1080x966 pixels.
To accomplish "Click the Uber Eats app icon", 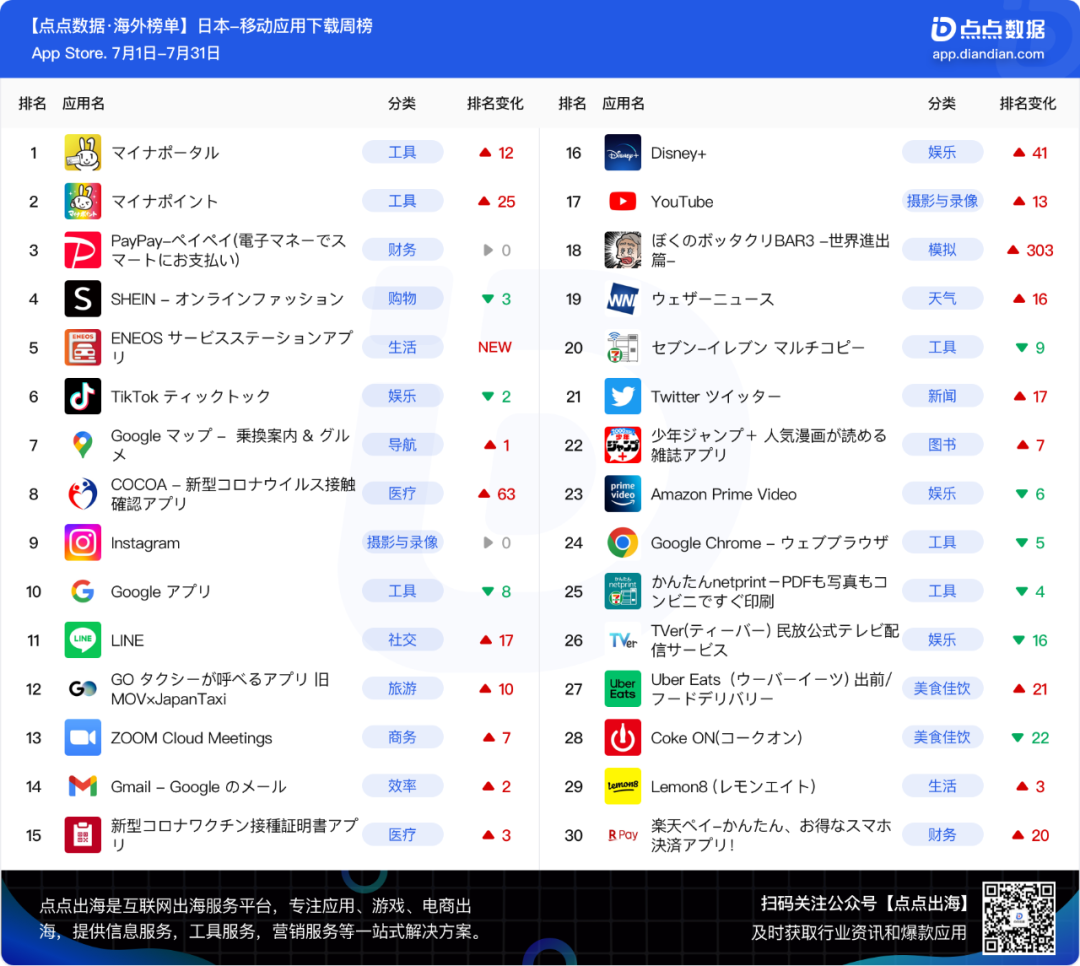I will pos(623,688).
